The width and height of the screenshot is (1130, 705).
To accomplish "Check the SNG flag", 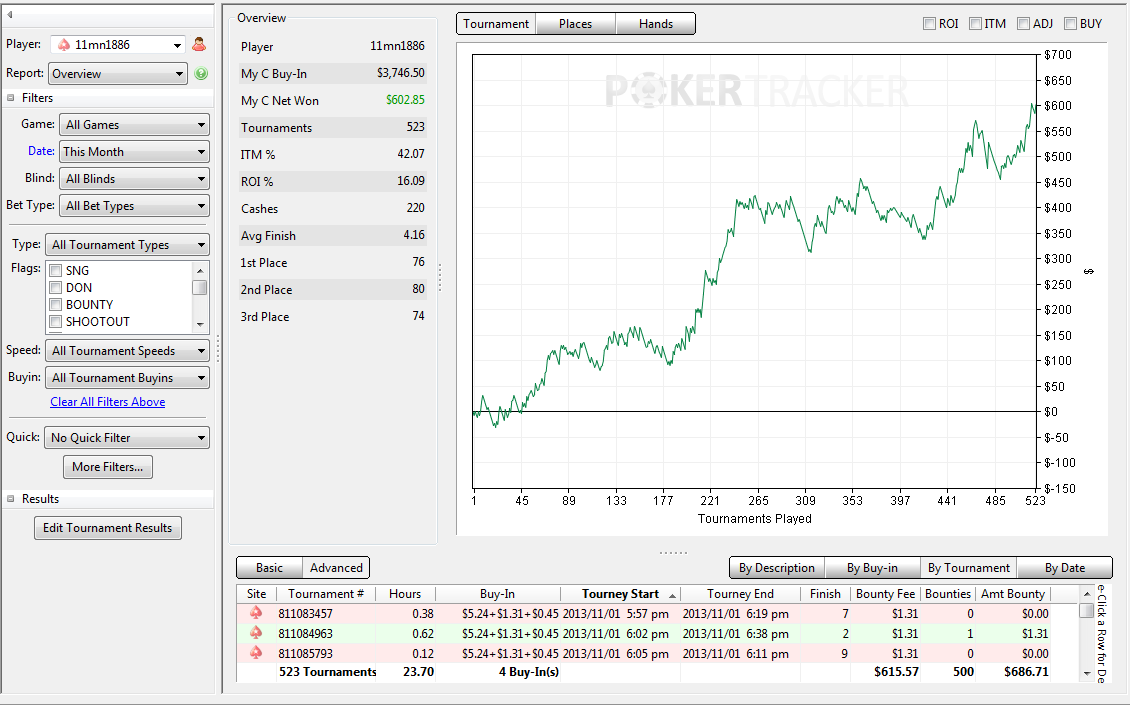I will pyautogui.click(x=55, y=271).
